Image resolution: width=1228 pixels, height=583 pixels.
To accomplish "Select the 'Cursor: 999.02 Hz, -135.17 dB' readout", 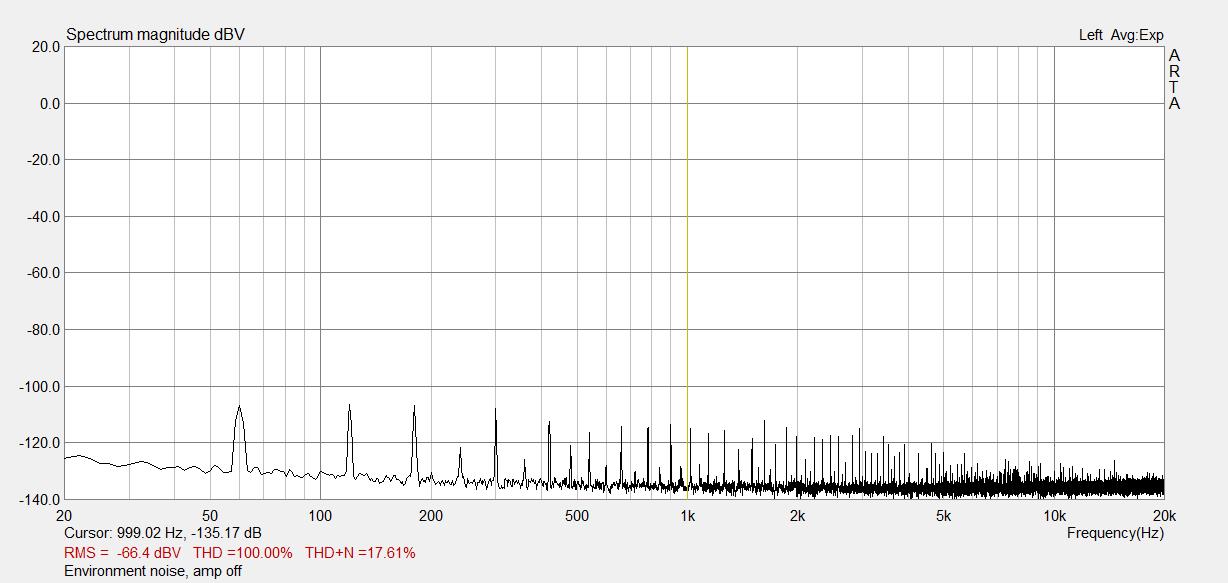I will 163,533.
